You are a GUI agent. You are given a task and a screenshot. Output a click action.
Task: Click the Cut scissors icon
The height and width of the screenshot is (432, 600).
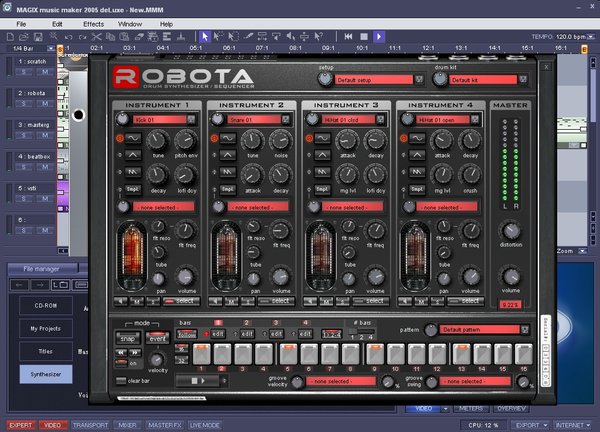[x=96, y=37]
